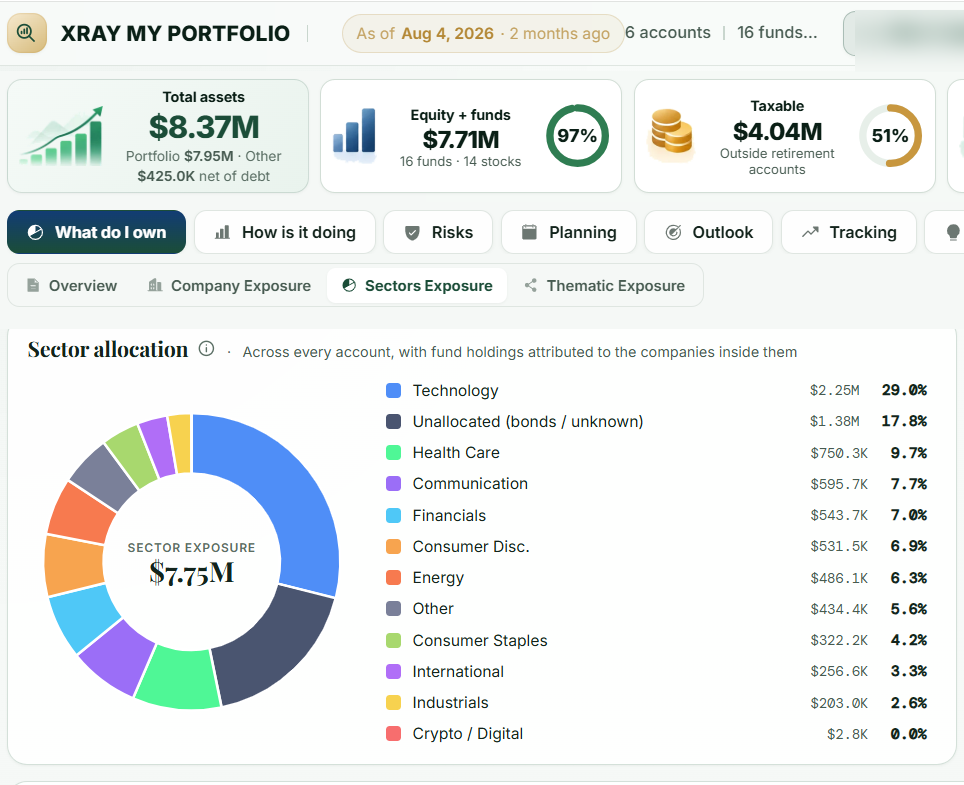Click the Financials legend label
The width and height of the screenshot is (964, 785).
coord(449,515)
